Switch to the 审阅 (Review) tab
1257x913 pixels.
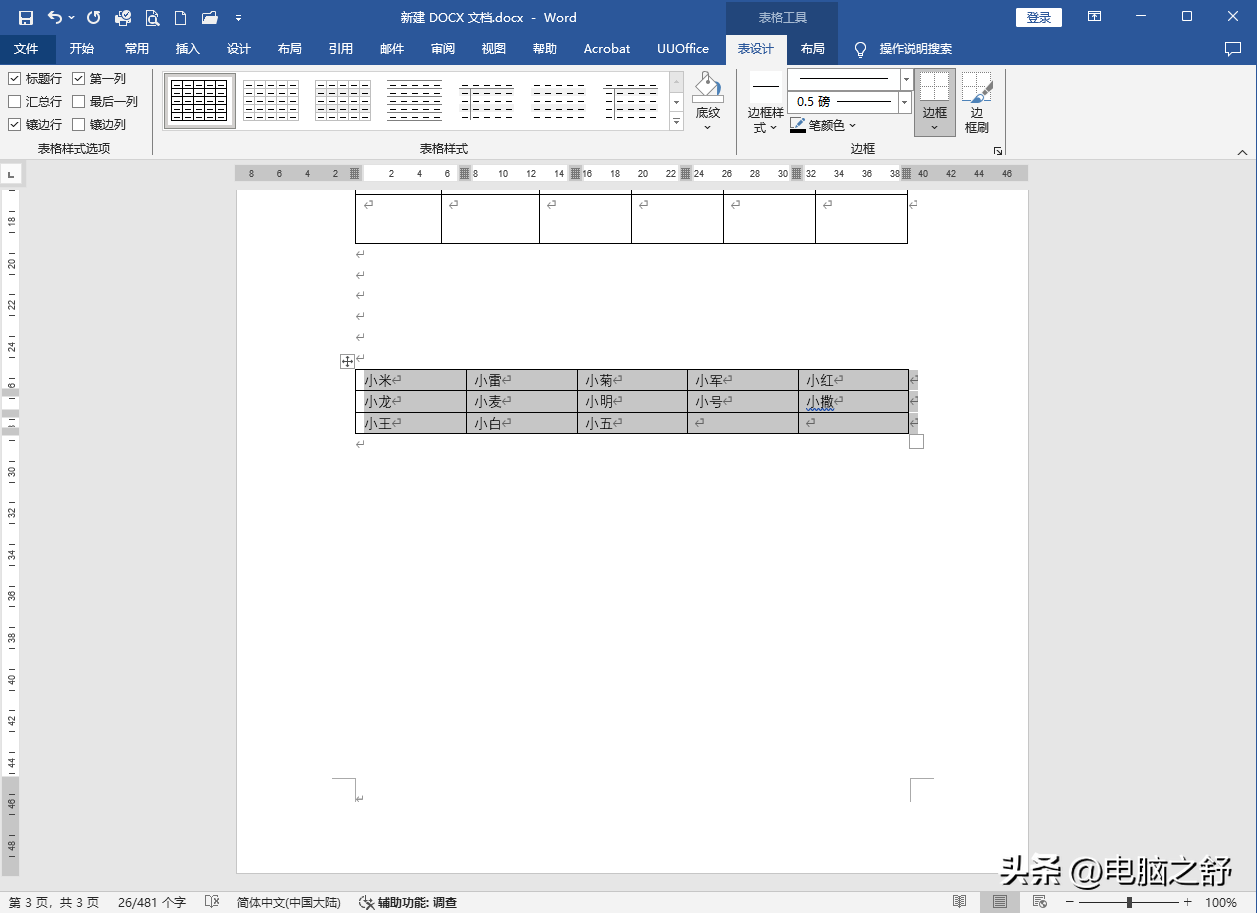pyautogui.click(x=443, y=49)
